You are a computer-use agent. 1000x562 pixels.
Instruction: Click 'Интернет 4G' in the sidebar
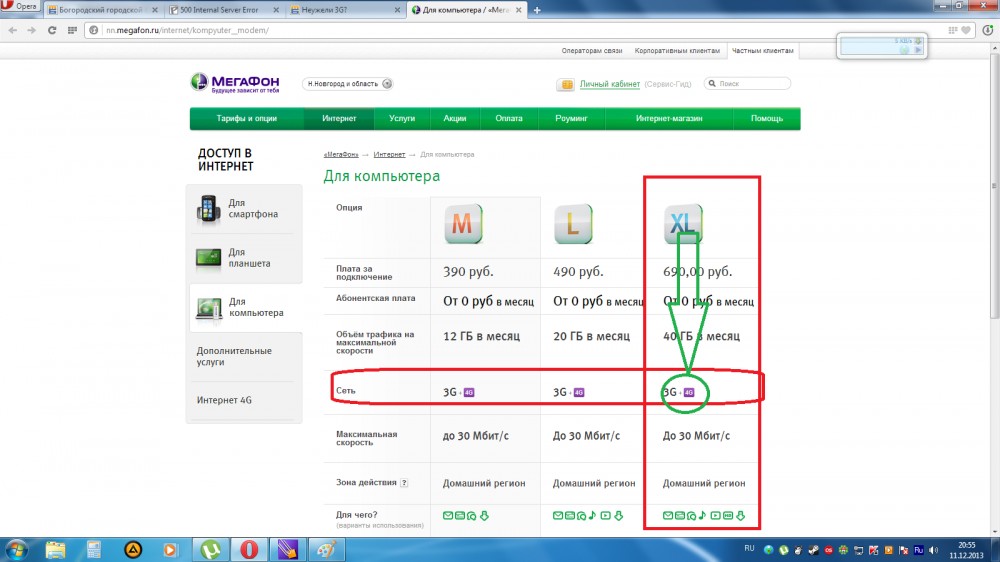coord(231,400)
